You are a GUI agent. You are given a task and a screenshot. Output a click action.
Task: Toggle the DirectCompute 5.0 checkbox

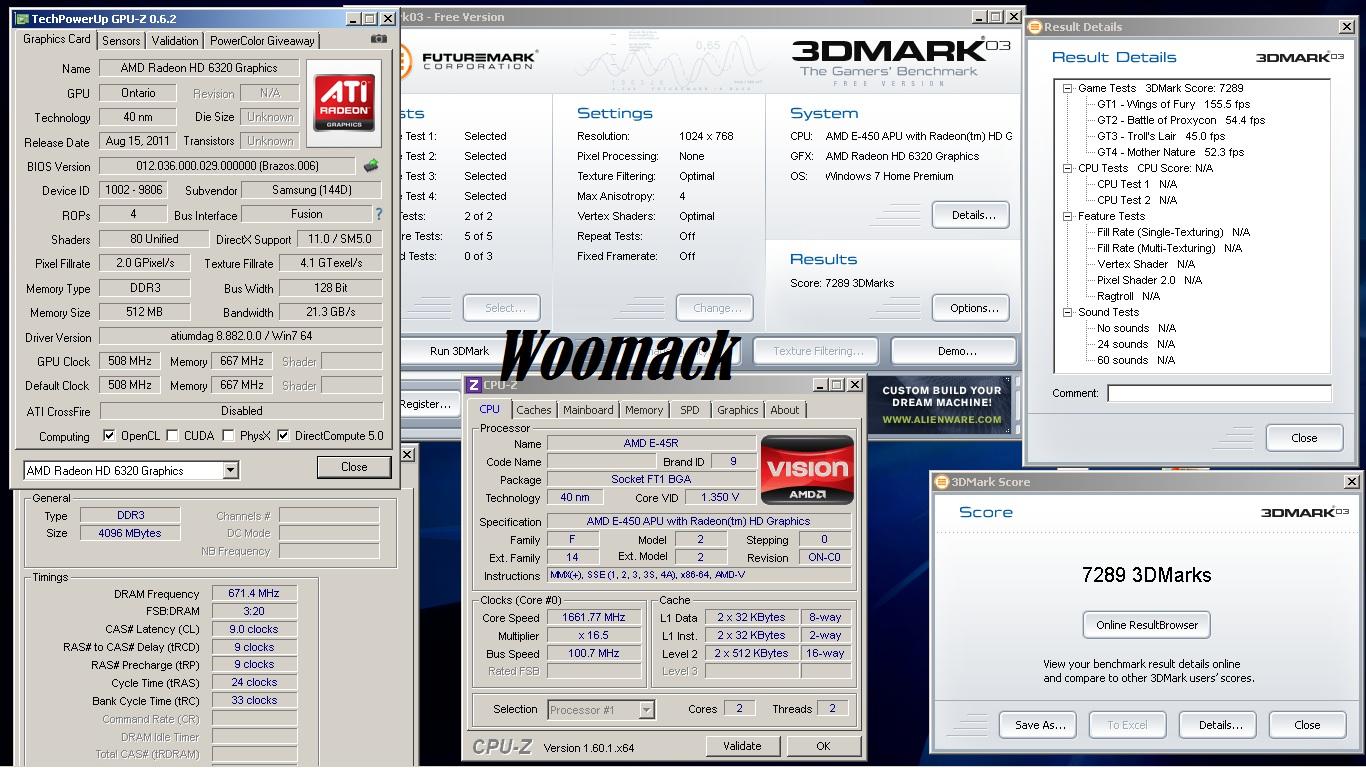284,436
